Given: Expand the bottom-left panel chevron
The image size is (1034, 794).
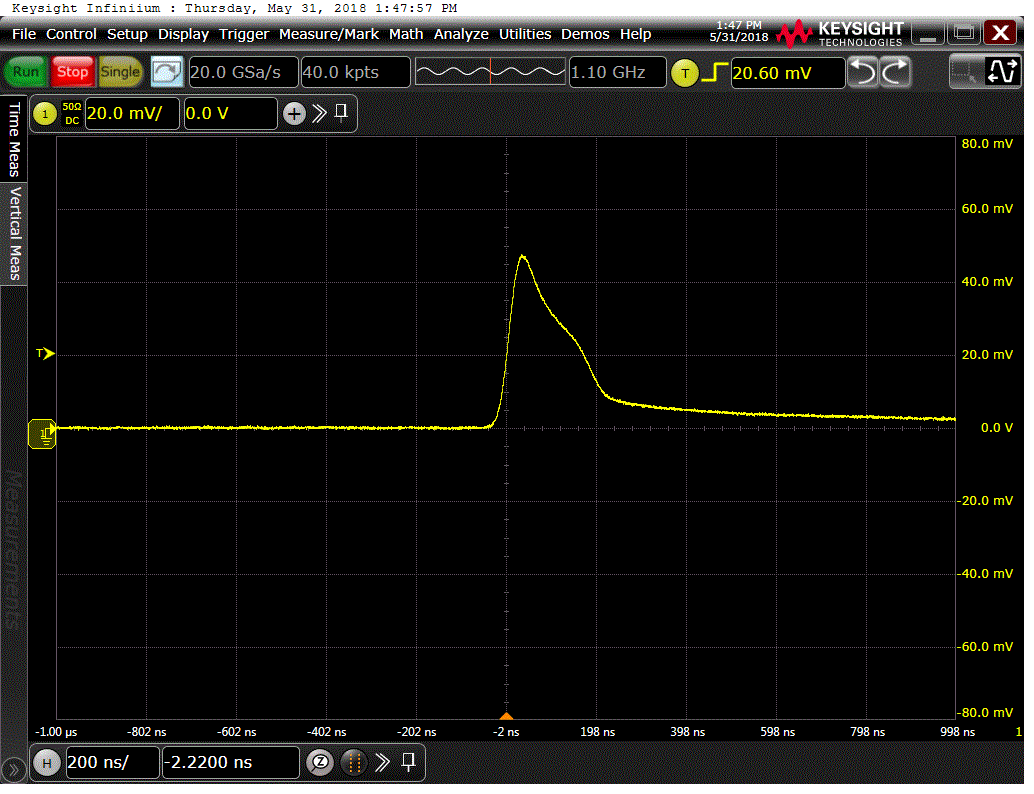Looking at the screenshot, I should pos(13,770).
